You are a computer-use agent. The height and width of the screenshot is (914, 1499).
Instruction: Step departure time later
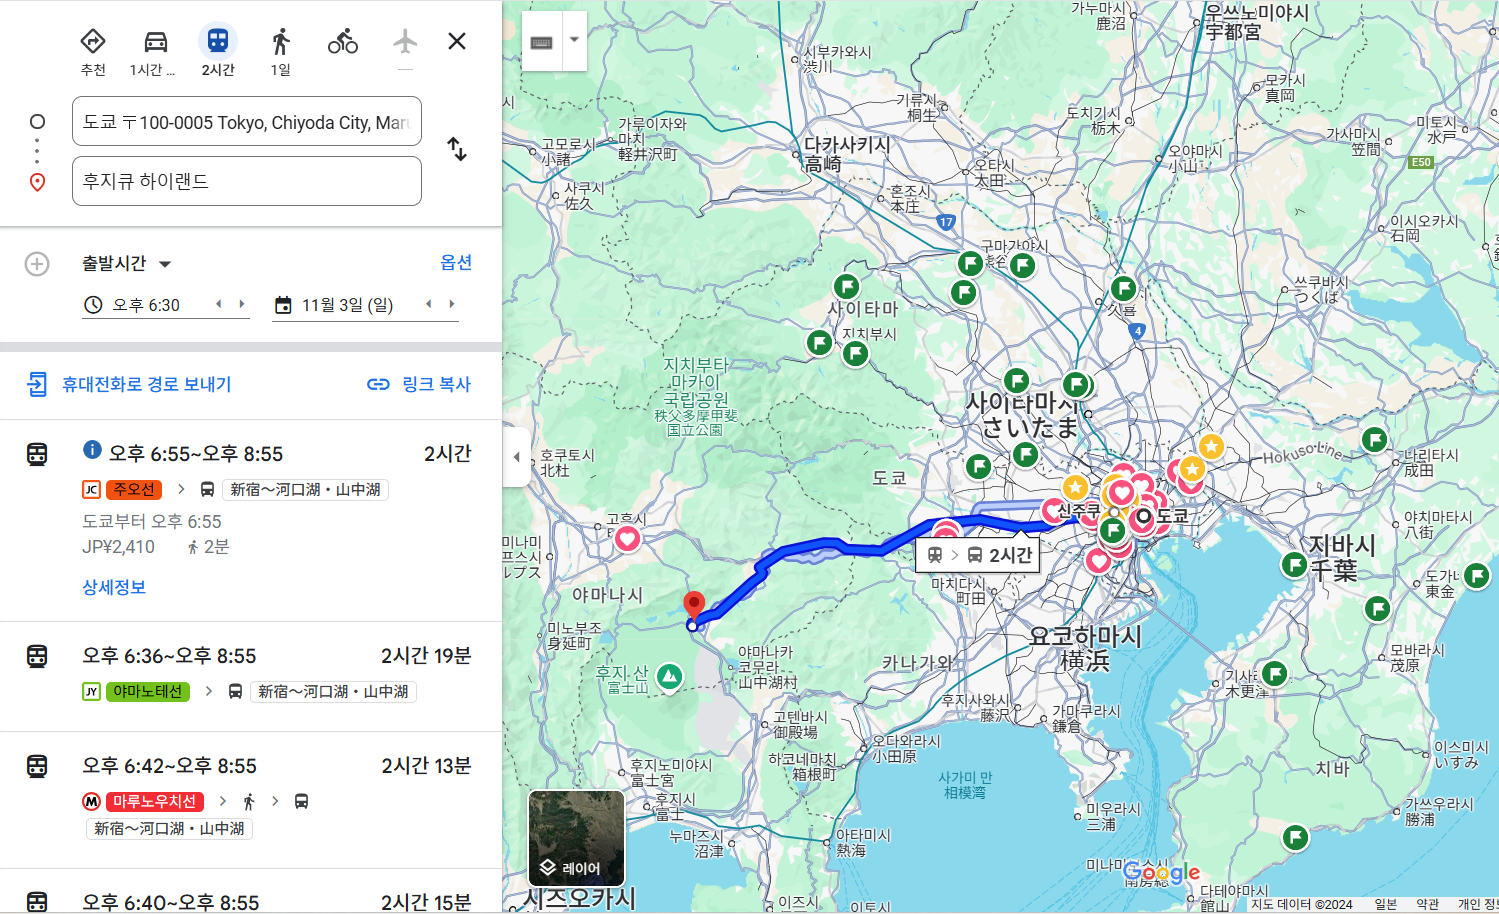(241, 304)
